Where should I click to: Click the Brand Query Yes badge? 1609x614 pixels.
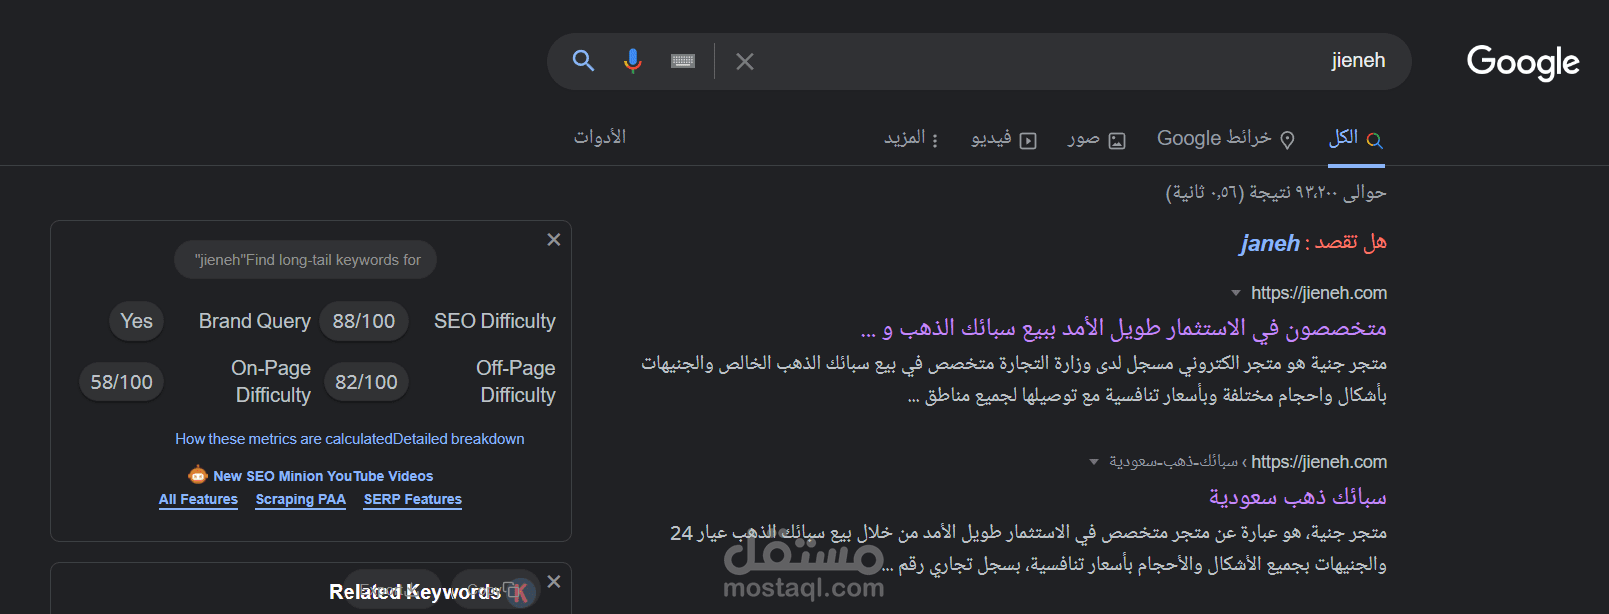(x=137, y=321)
